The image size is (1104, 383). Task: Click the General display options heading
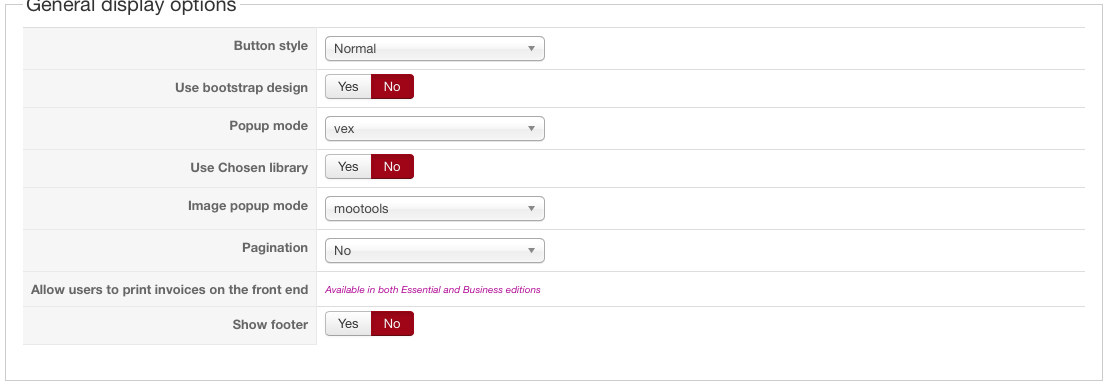(x=131, y=6)
